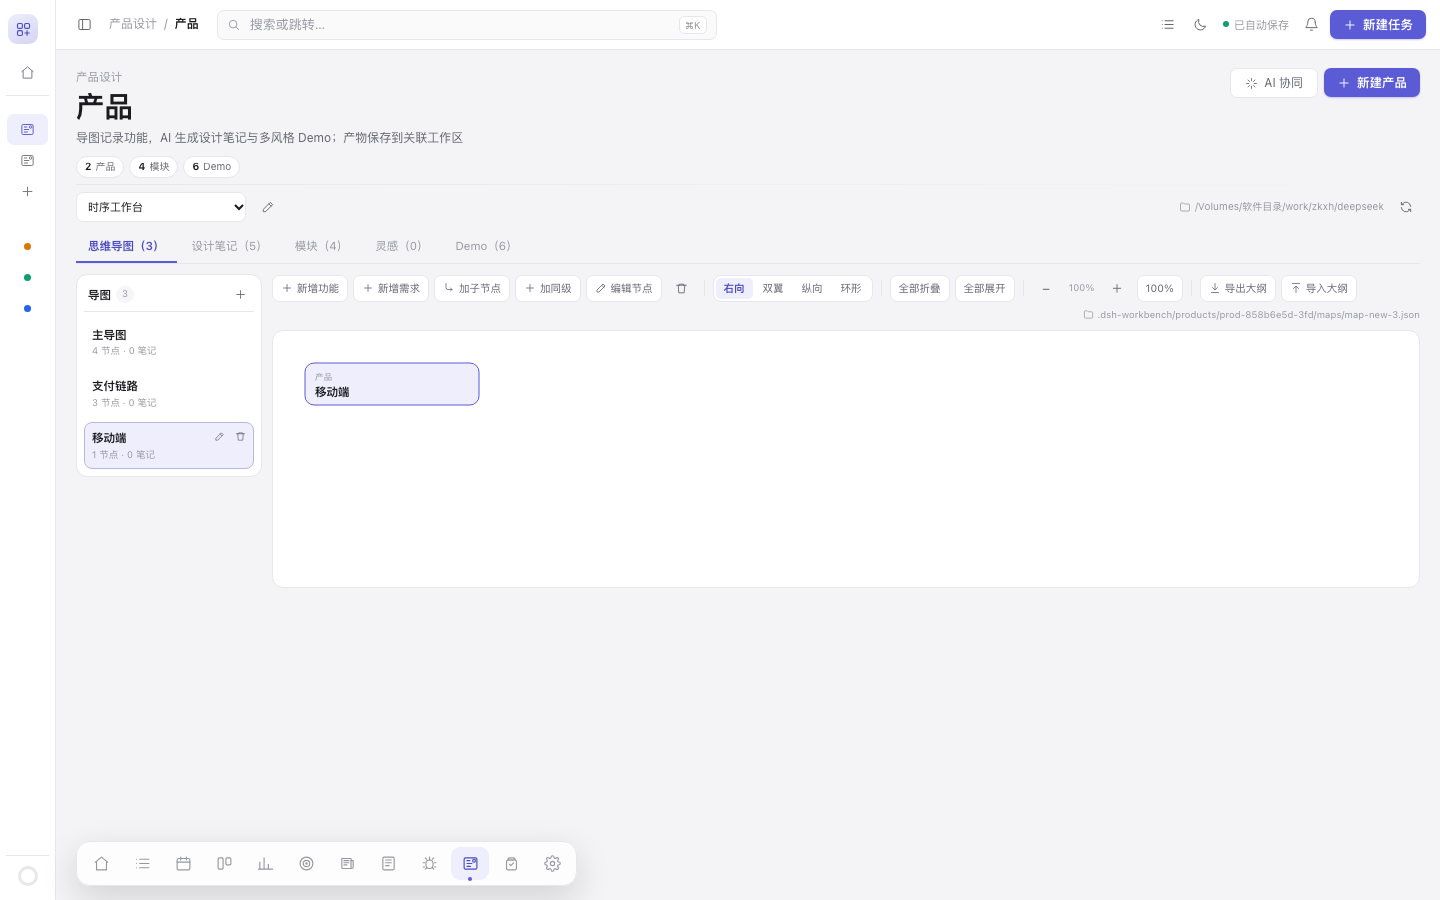Open the task list icon in dock
The height and width of the screenshot is (900, 1440).
[x=143, y=863]
